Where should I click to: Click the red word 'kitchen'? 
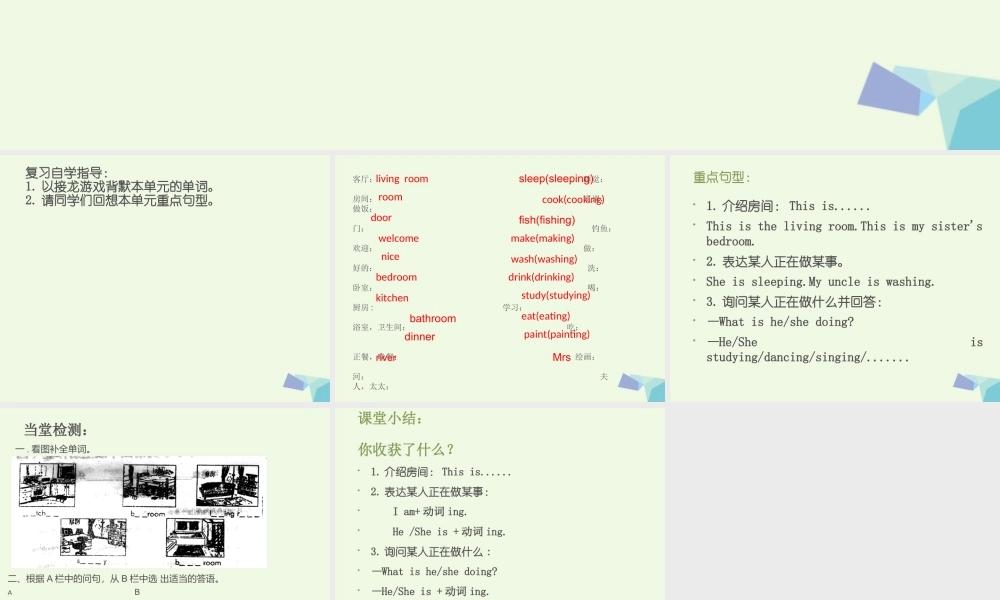pyautogui.click(x=392, y=298)
